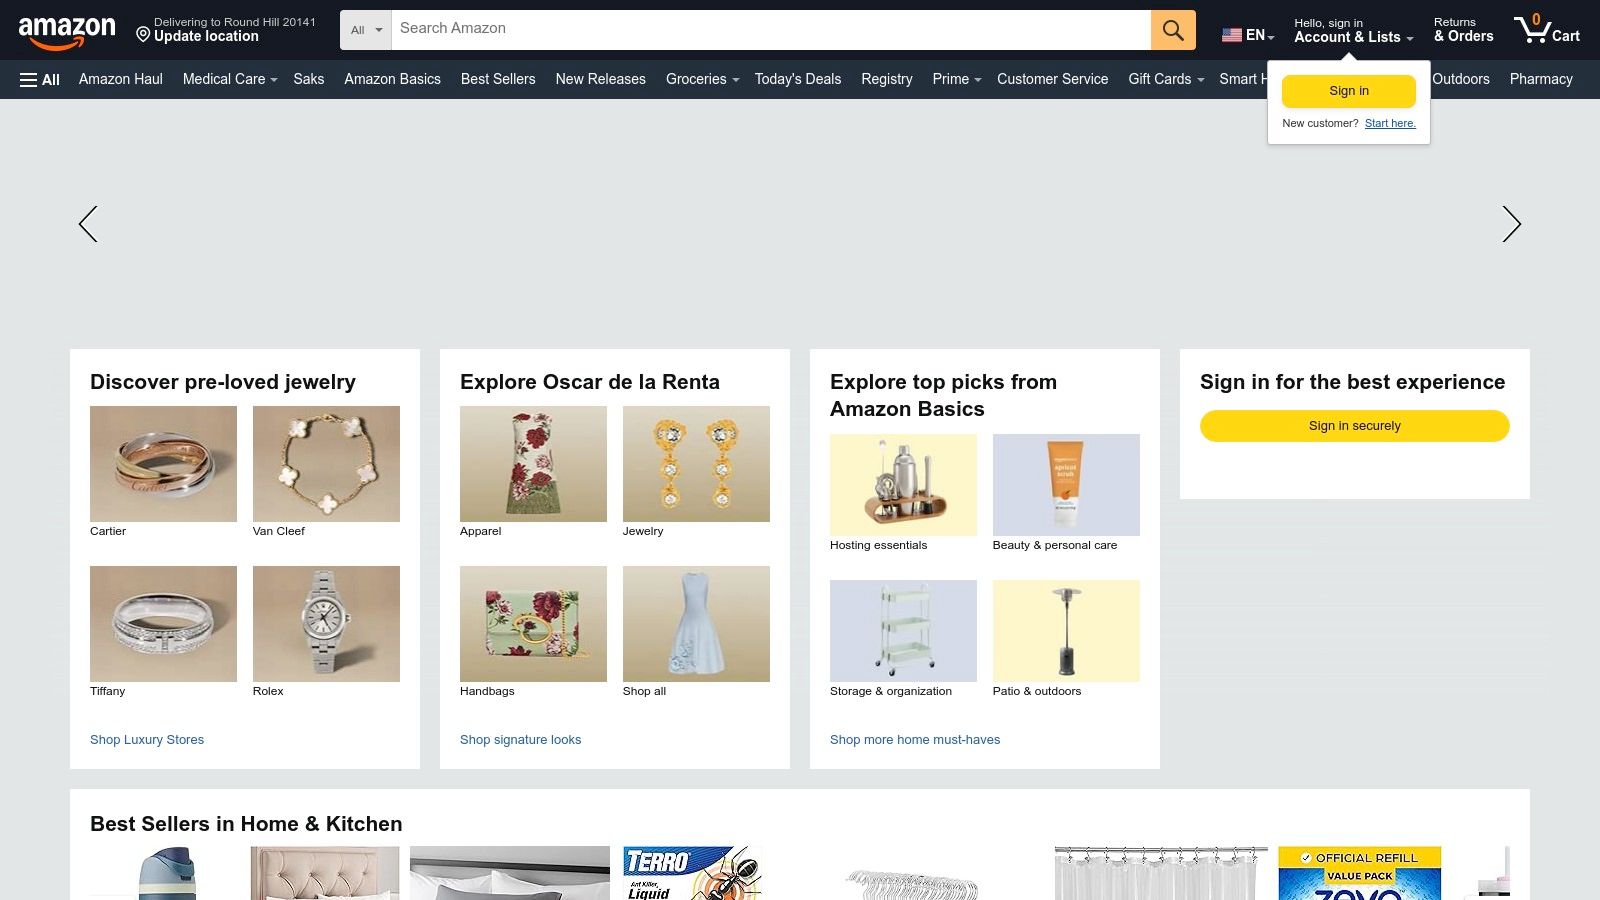Screen dimensions: 1600x900
Task: Click the Storage & organization label
Action: point(891,691)
